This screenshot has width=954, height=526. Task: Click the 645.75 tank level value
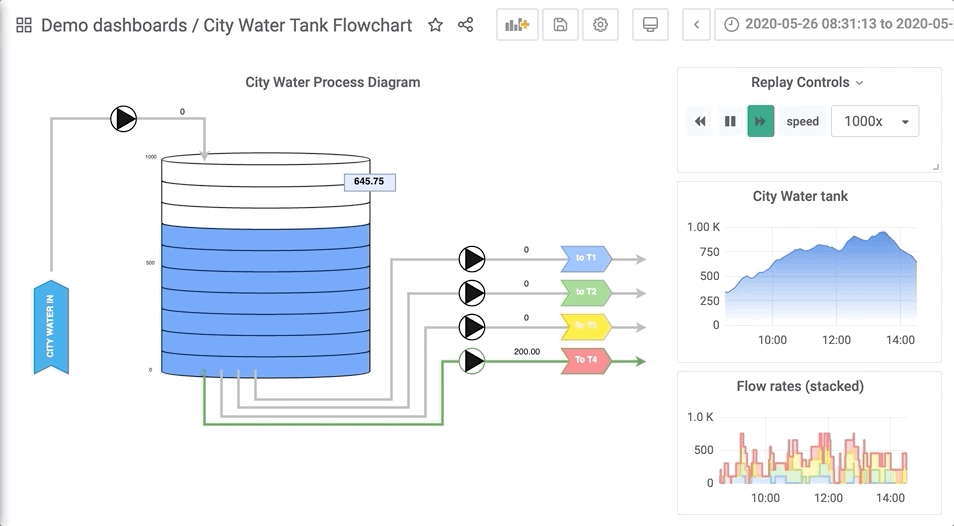369,182
